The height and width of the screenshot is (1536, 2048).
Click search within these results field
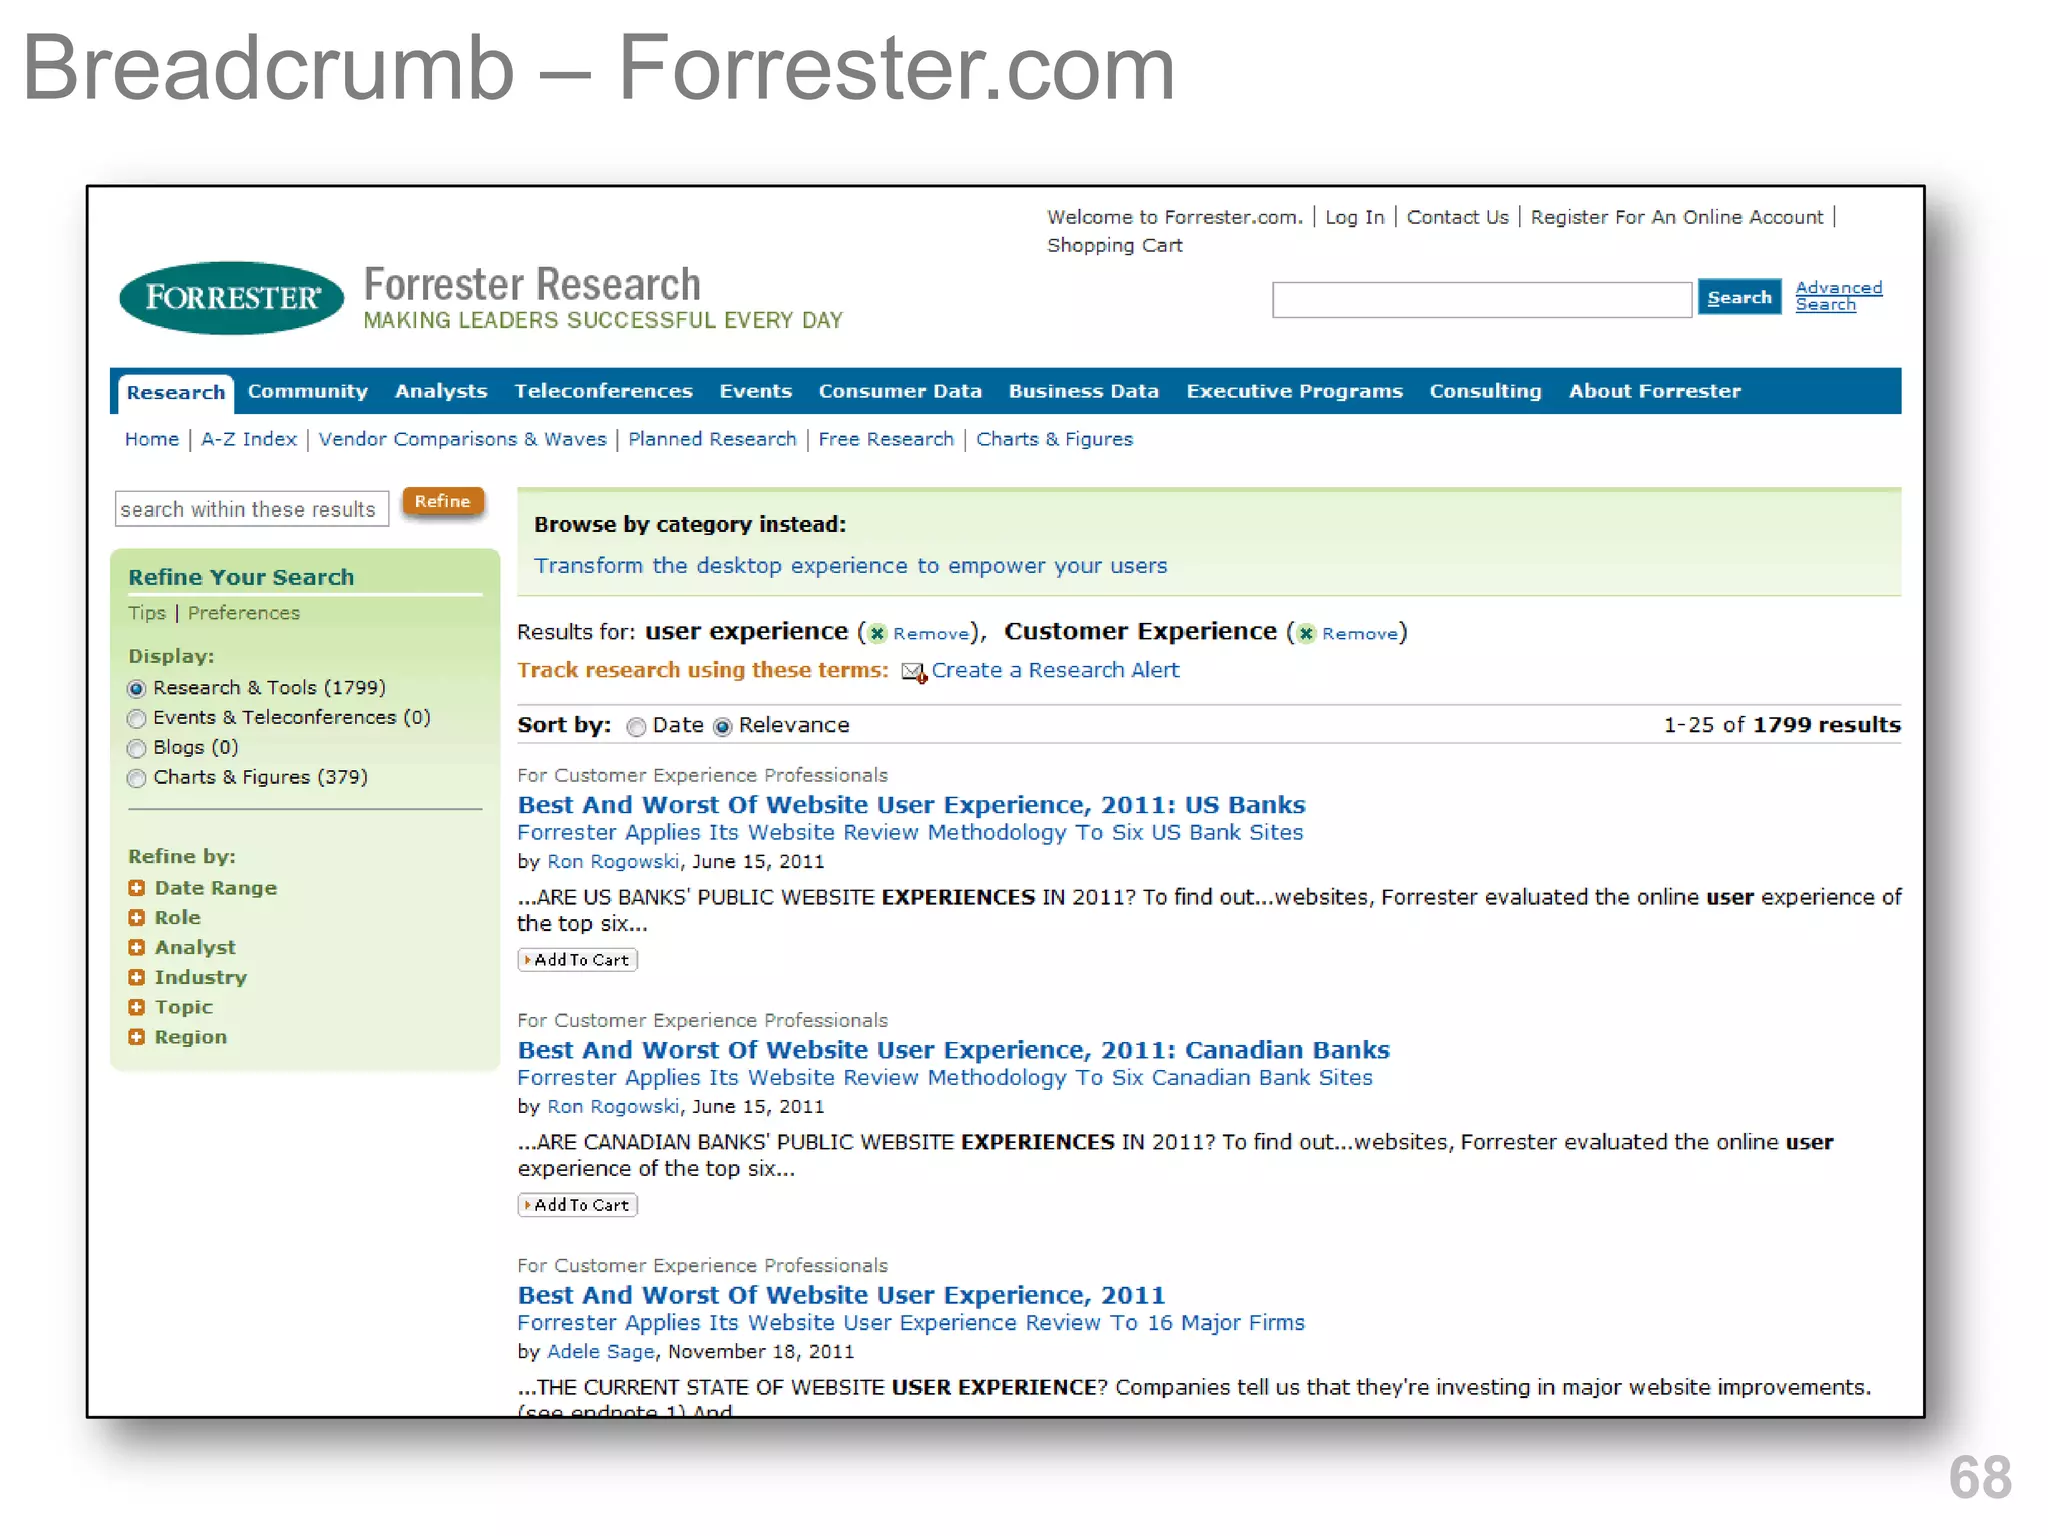[x=252, y=509]
